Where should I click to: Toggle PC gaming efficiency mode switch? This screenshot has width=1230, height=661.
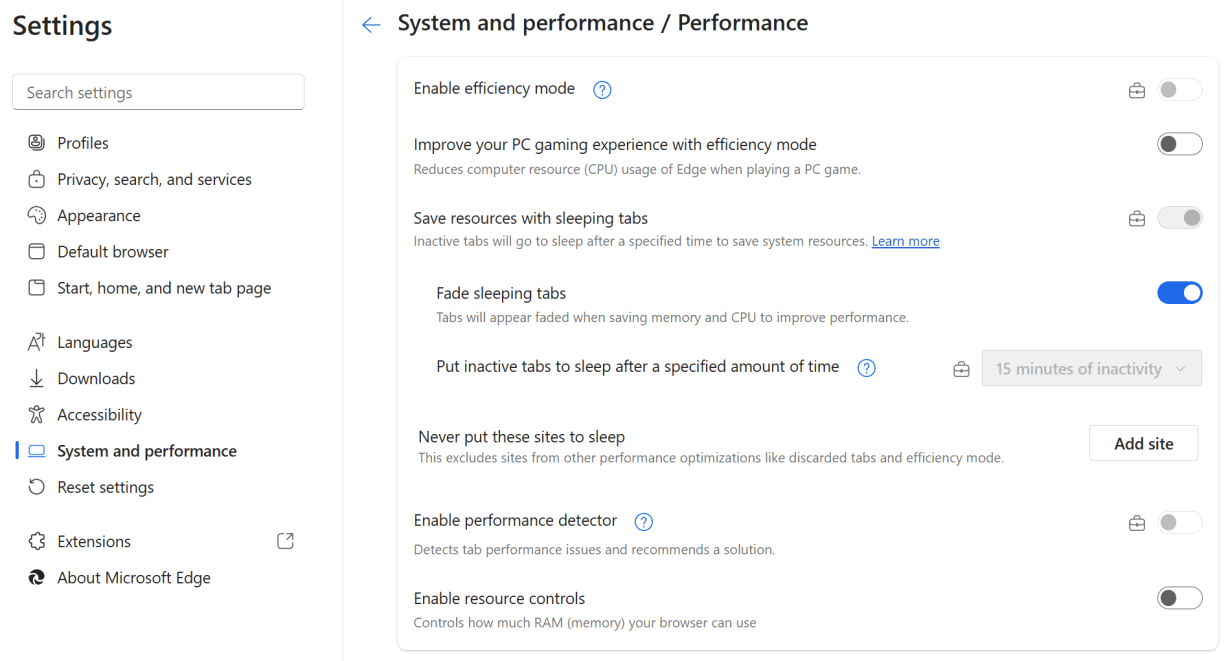[1180, 144]
